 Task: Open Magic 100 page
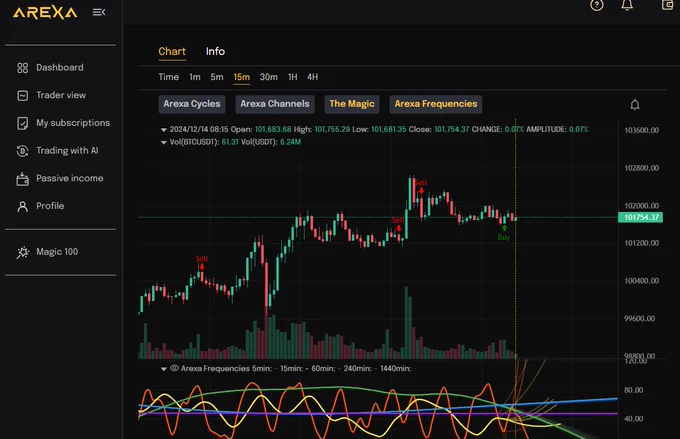[57, 252]
